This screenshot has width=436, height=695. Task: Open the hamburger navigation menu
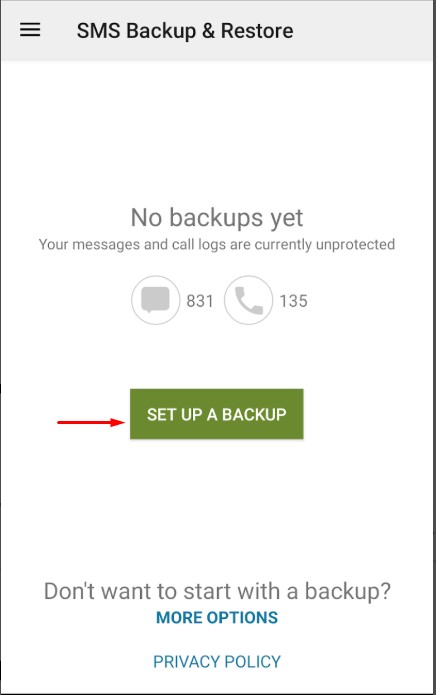click(x=30, y=30)
